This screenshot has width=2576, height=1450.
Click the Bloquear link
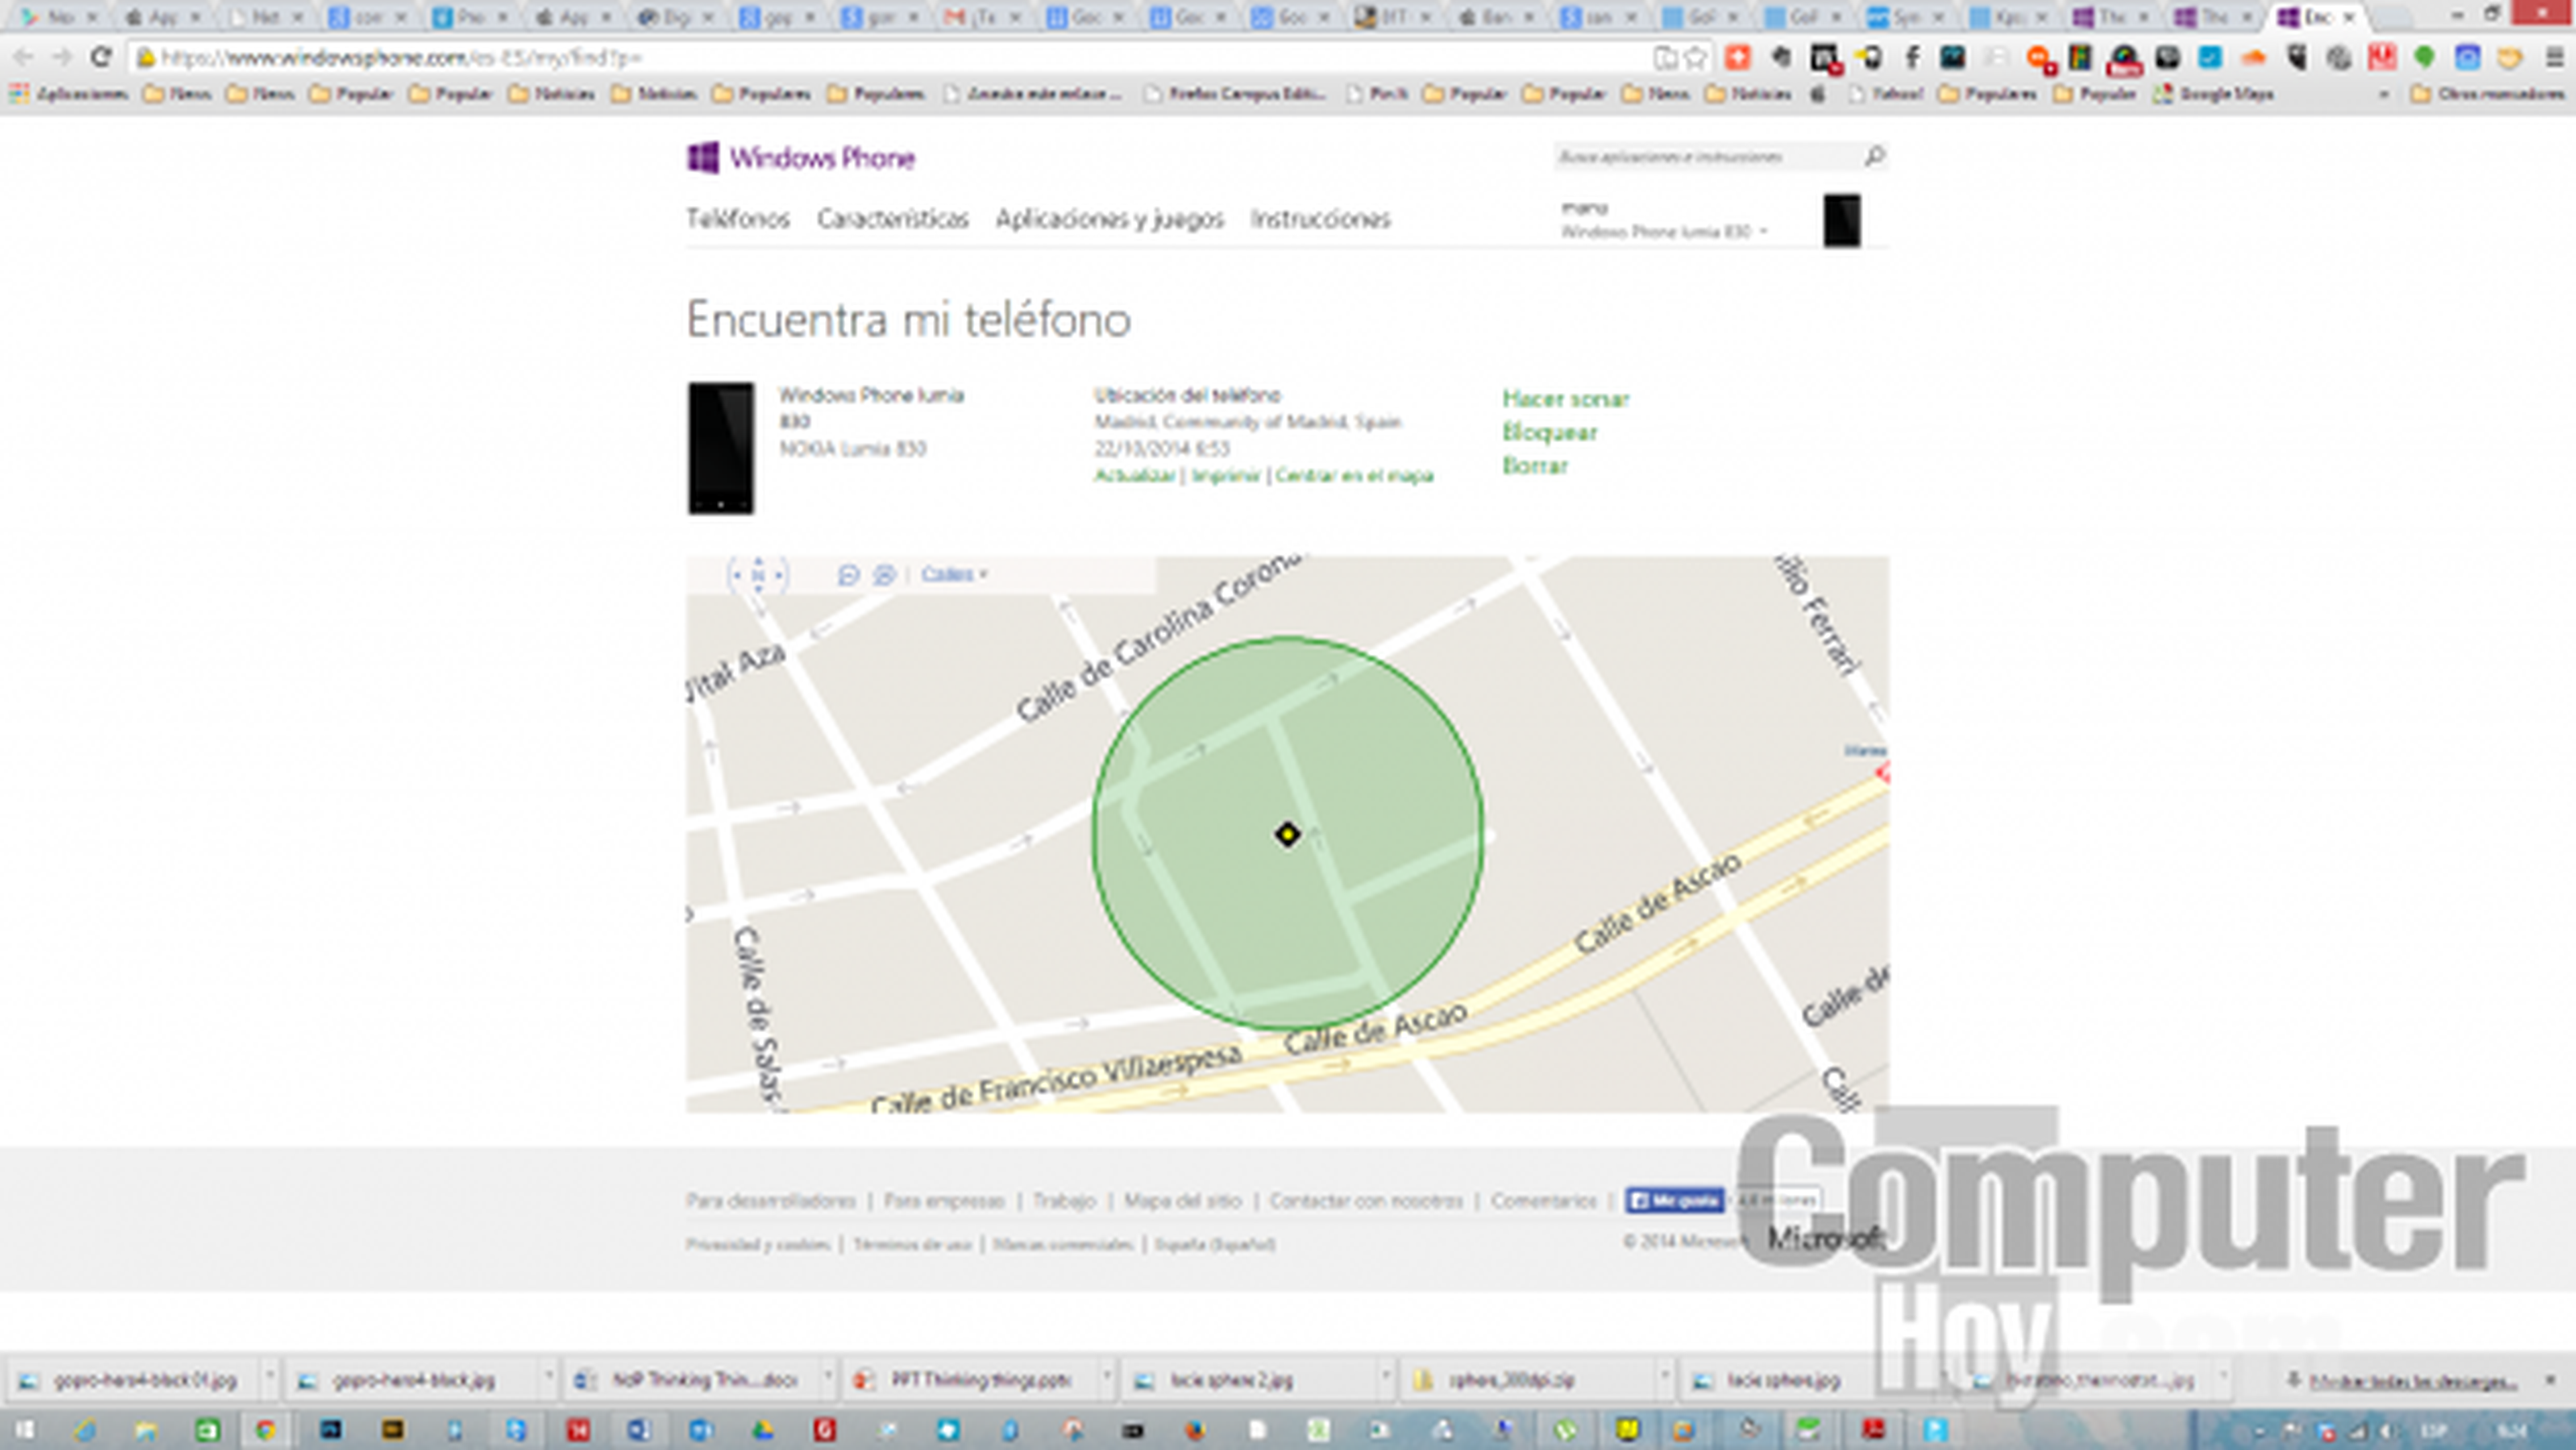click(1550, 432)
